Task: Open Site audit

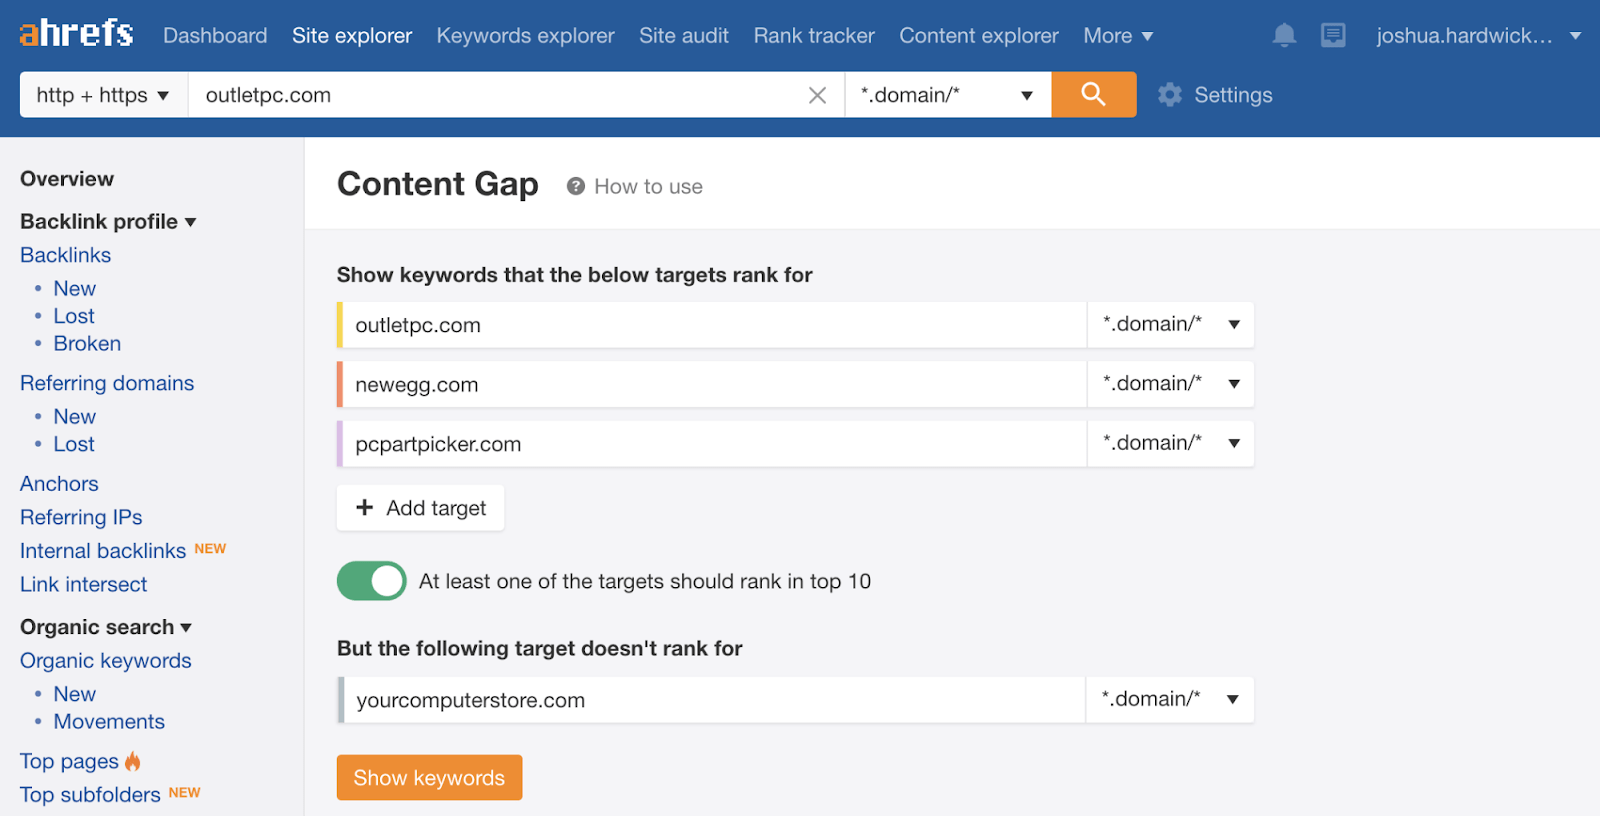Action: click(684, 36)
